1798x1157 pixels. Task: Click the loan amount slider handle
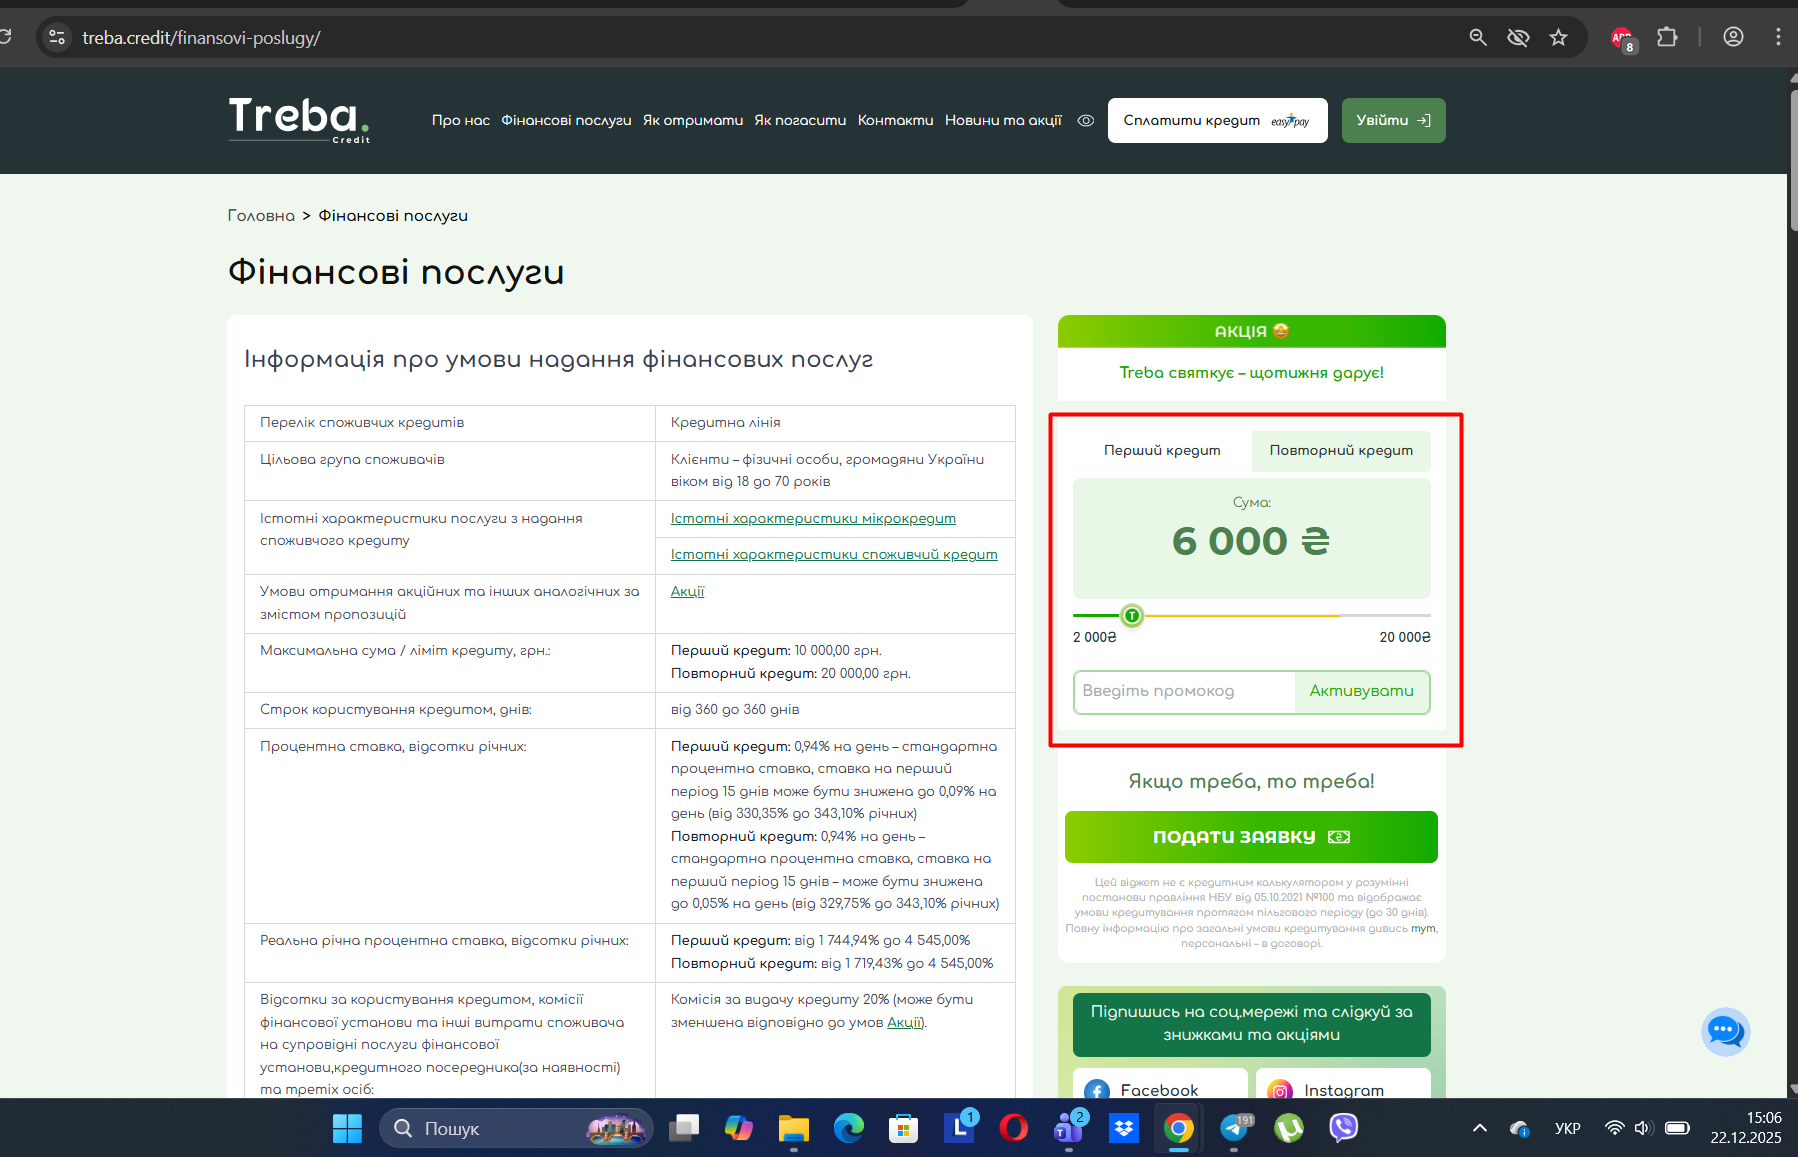click(x=1132, y=616)
